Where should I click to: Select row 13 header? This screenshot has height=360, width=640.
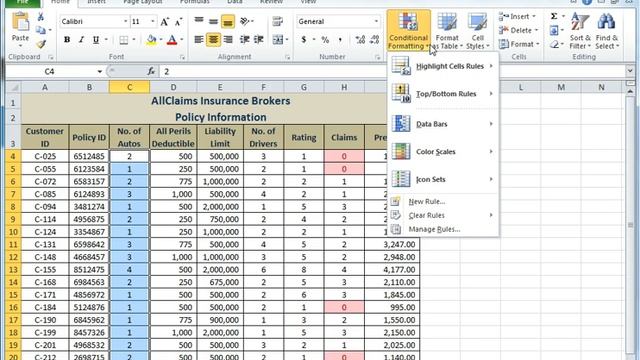pos(13,269)
